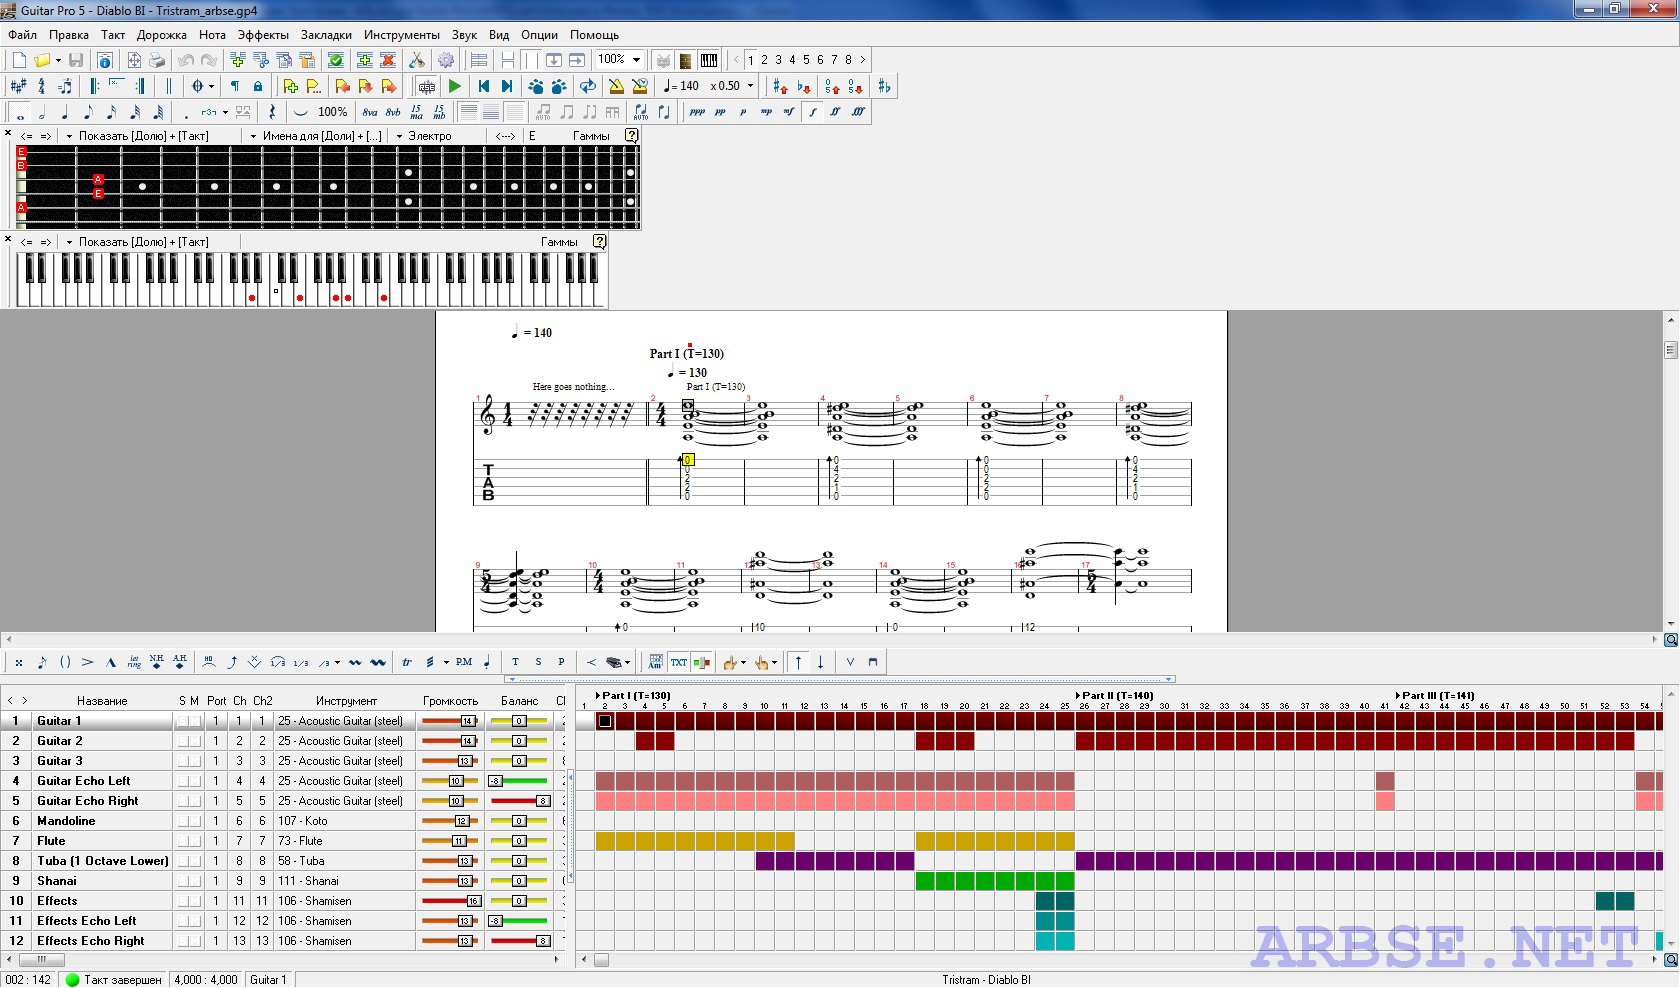The height and width of the screenshot is (988, 1680).
Task: Click the upstroke arrow icon
Action: pyautogui.click(x=798, y=662)
